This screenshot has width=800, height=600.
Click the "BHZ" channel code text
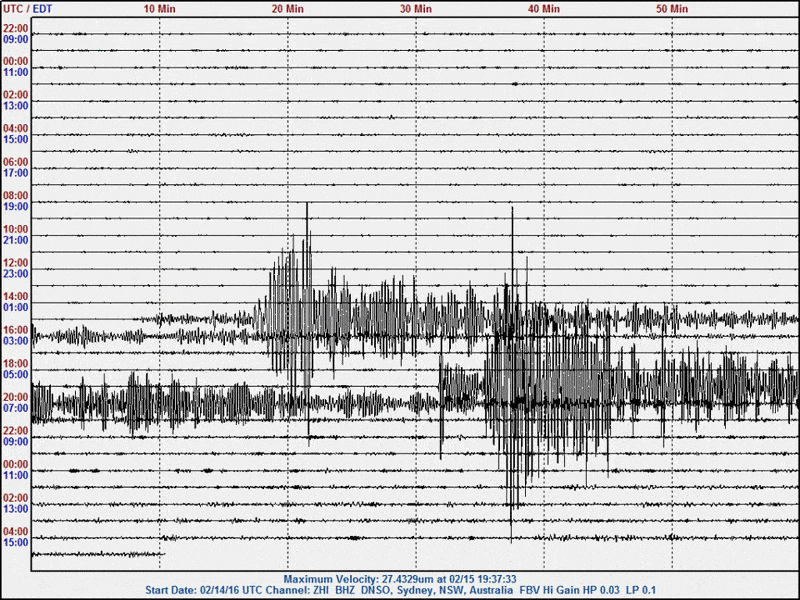[x=345, y=590]
